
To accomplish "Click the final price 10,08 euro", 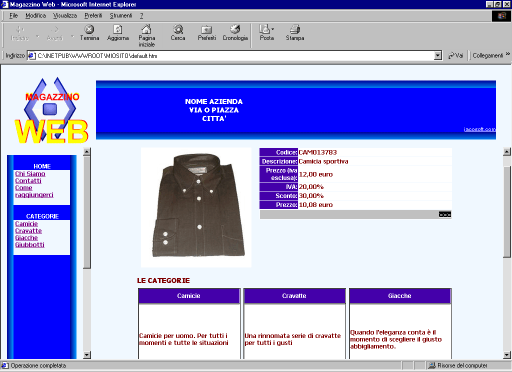I will click(x=316, y=205).
